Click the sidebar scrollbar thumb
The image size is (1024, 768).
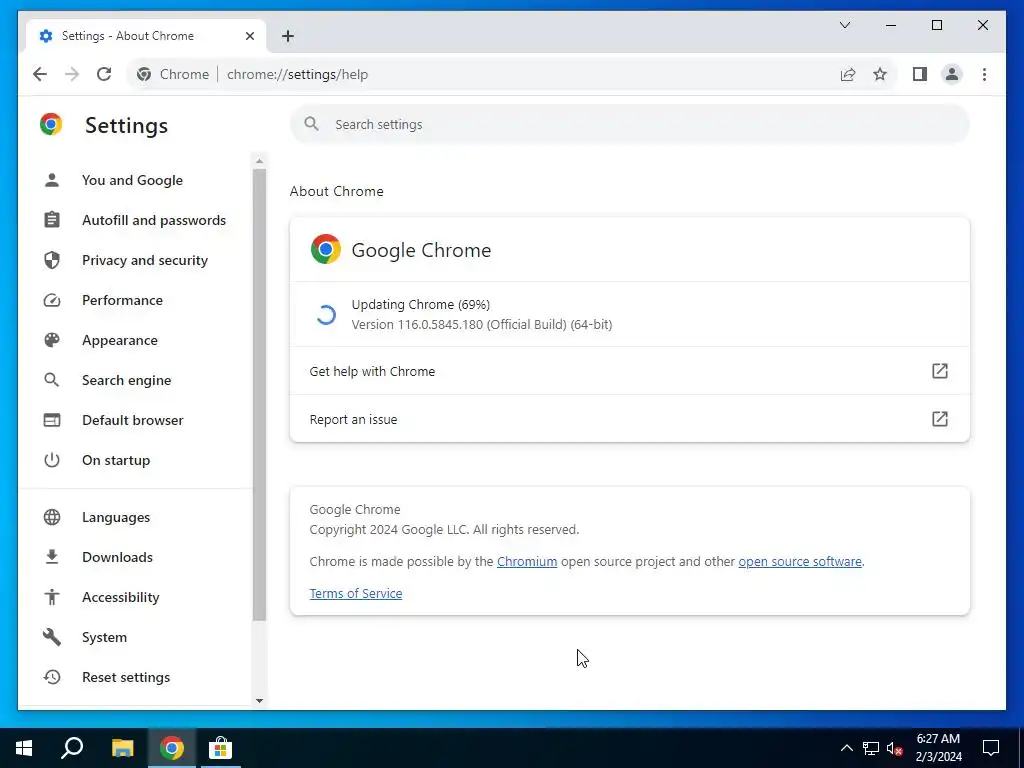259,394
